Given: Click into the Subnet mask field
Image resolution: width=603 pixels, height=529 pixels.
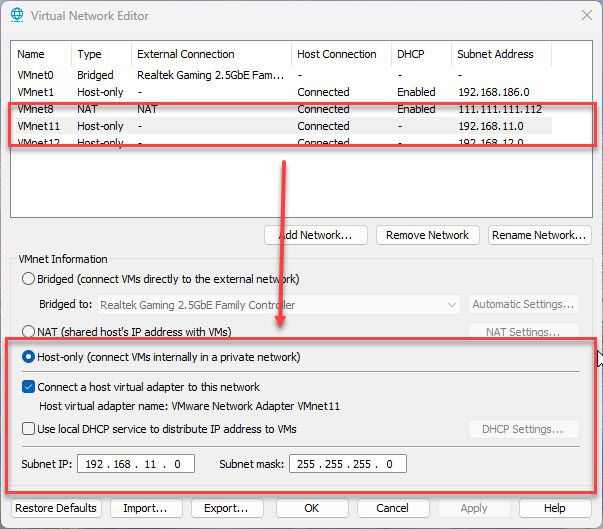Looking at the screenshot, I should 348,464.
